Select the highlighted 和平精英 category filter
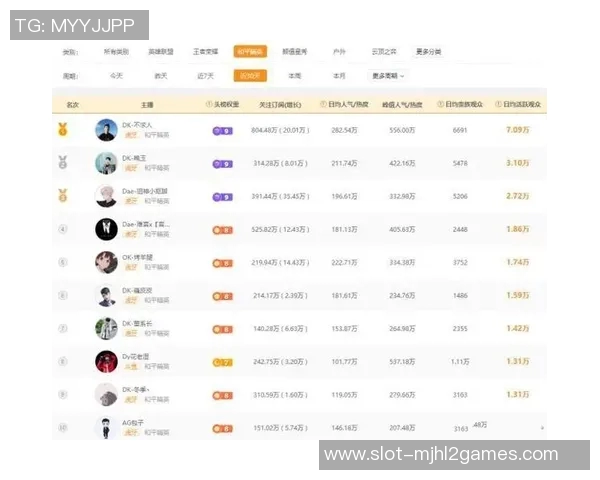This screenshot has width=600, height=480. pos(250,52)
